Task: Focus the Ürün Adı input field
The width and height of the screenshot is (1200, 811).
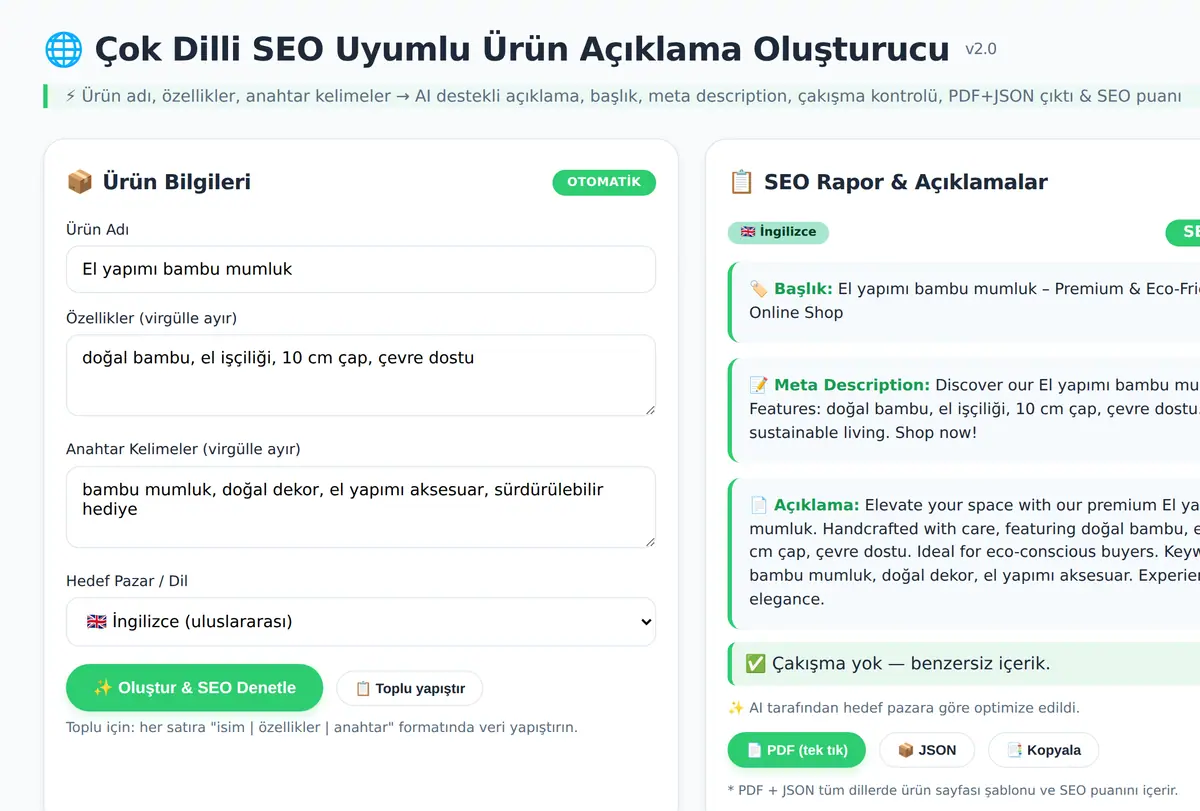Action: 361,269
